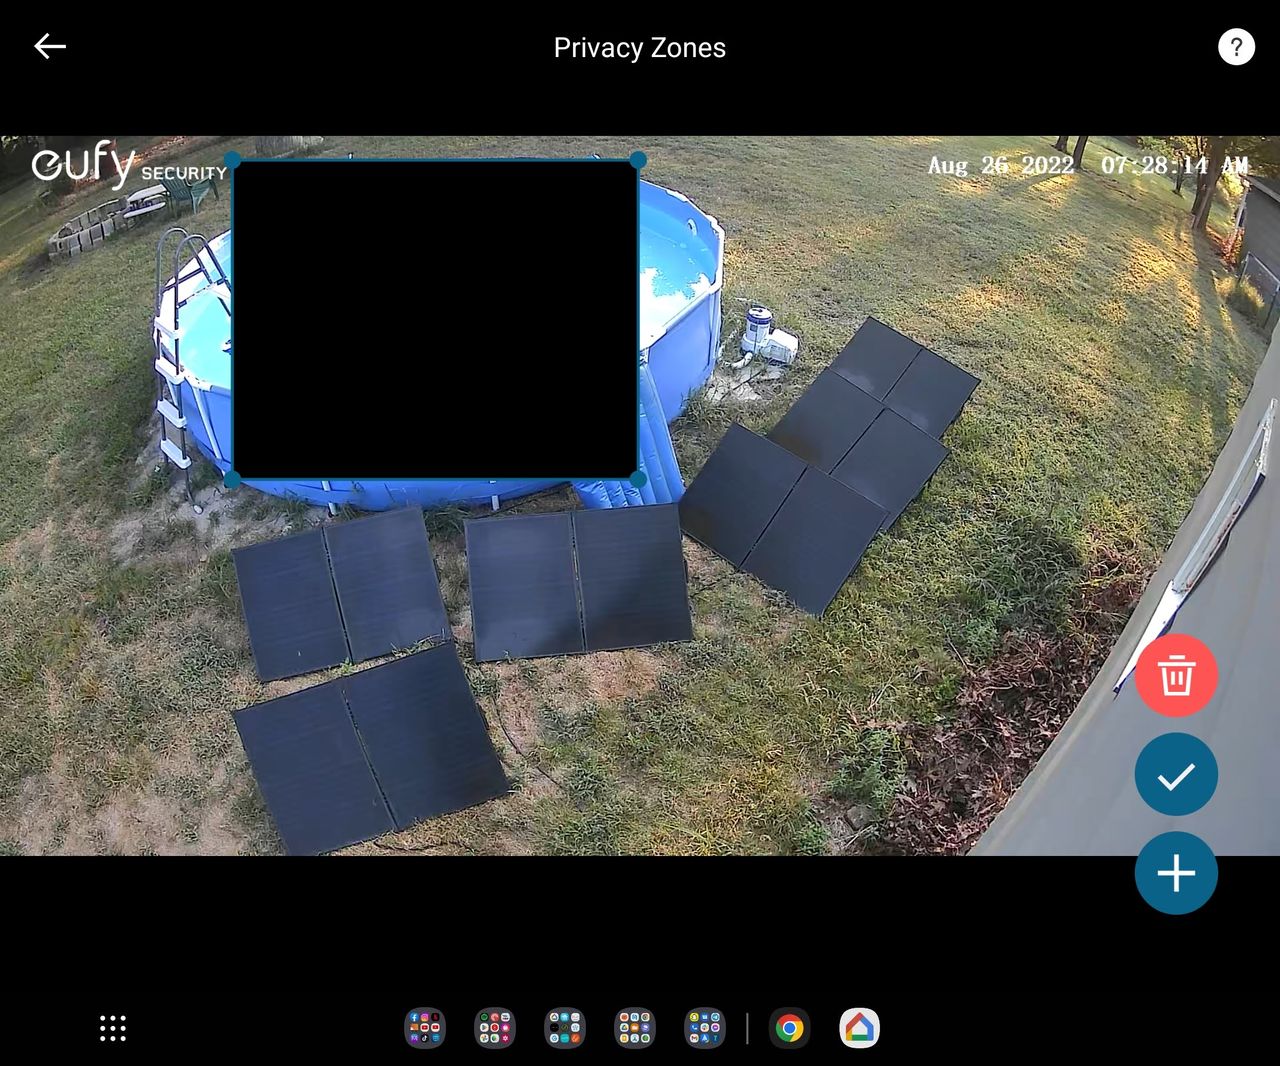This screenshot has height=1066, width=1280.
Task: Select top-left handle of privacy zone
Action: pyautogui.click(x=232, y=160)
